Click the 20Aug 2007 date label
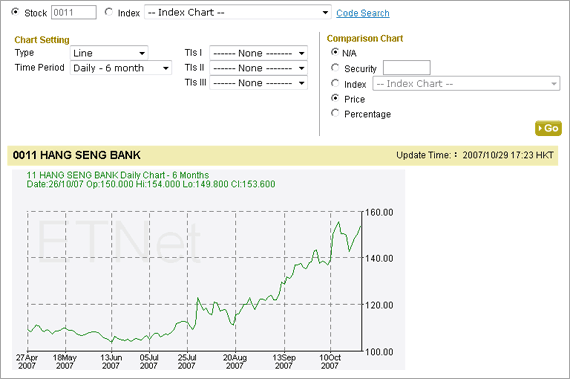570x379 pixels. tap(235, 362)
